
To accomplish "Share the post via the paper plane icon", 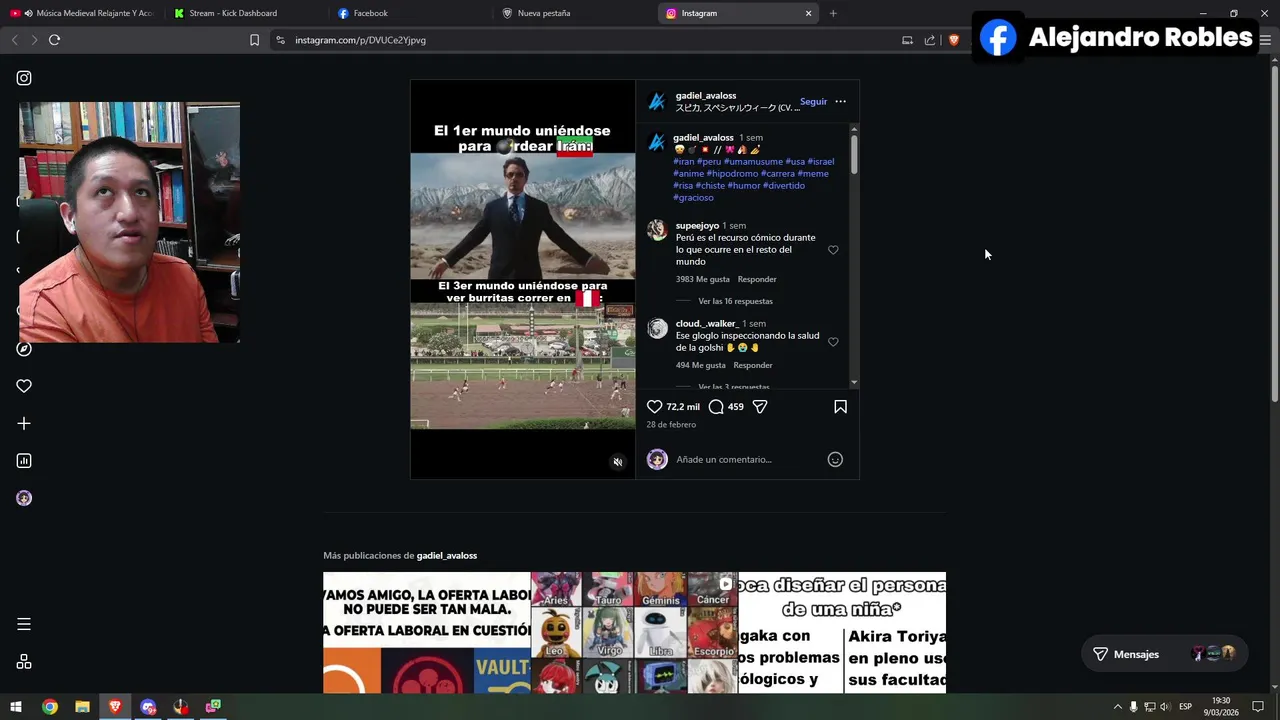I will (x=760, y=407).
